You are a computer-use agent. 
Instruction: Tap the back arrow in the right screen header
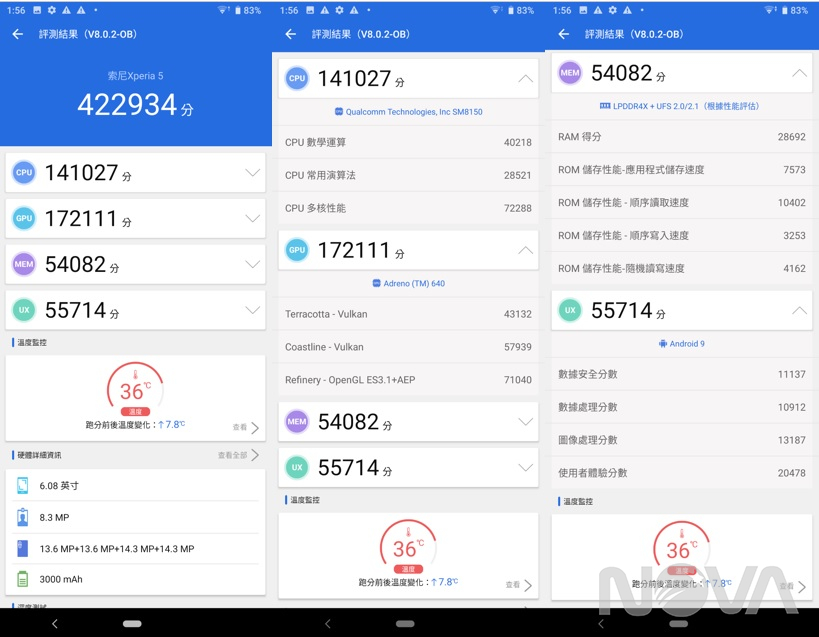563,34
